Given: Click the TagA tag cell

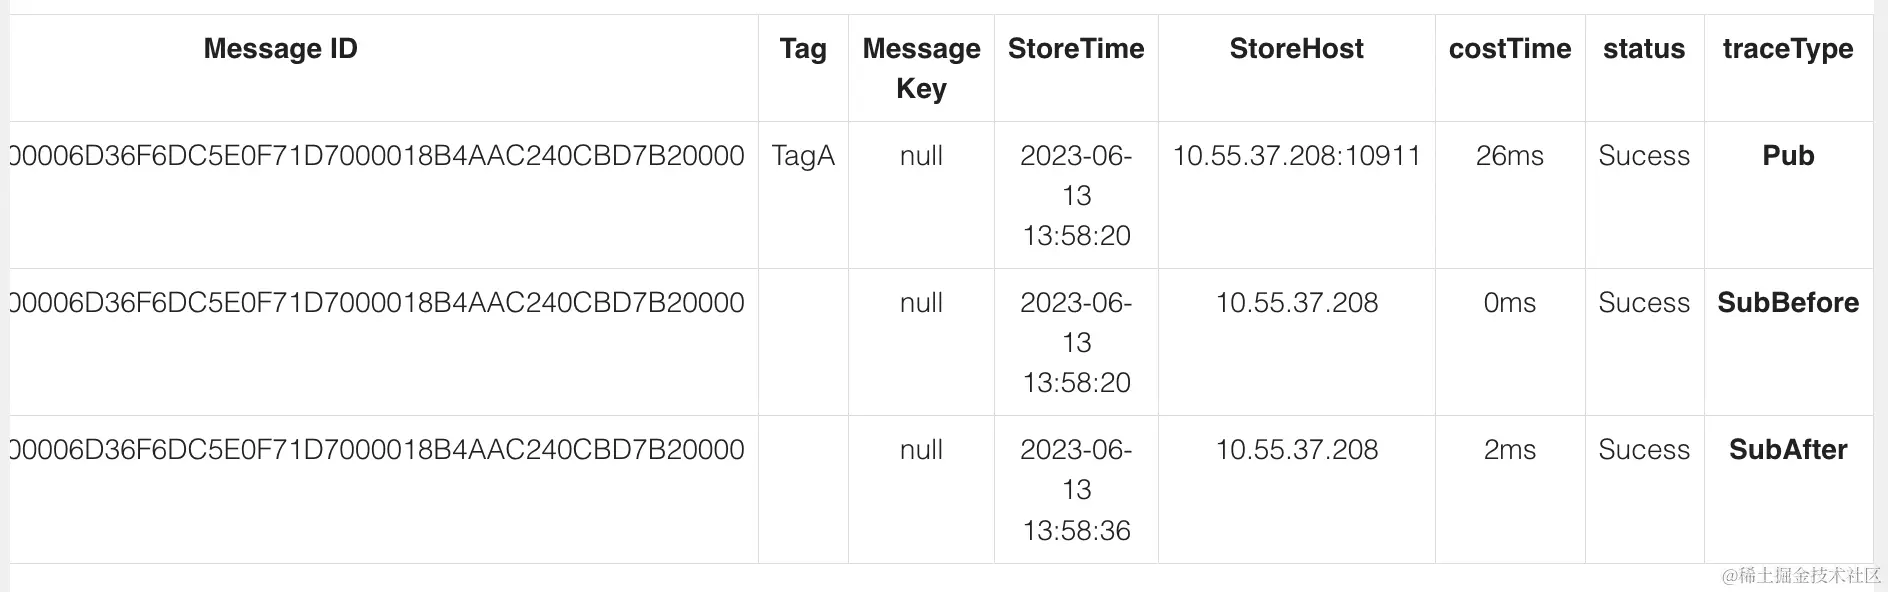Looking at the screenshot, I should (x=803, y=156).
